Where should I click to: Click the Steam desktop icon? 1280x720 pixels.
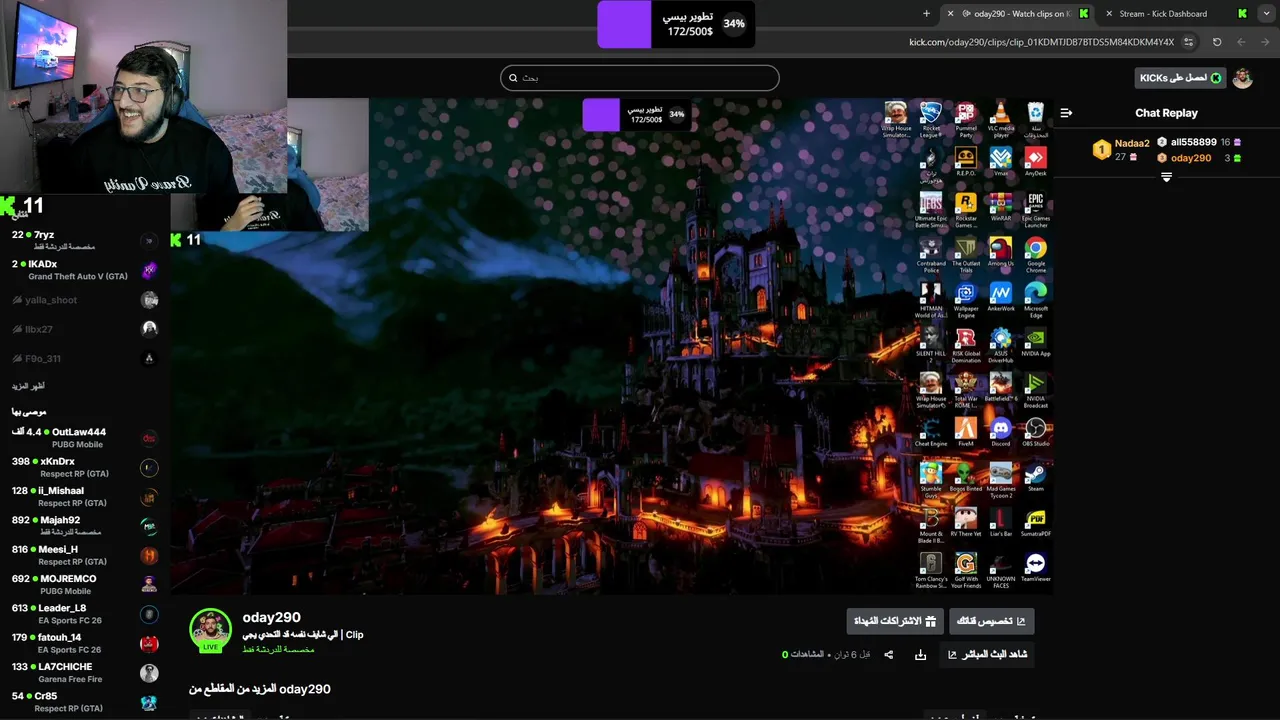(1035, 478)
